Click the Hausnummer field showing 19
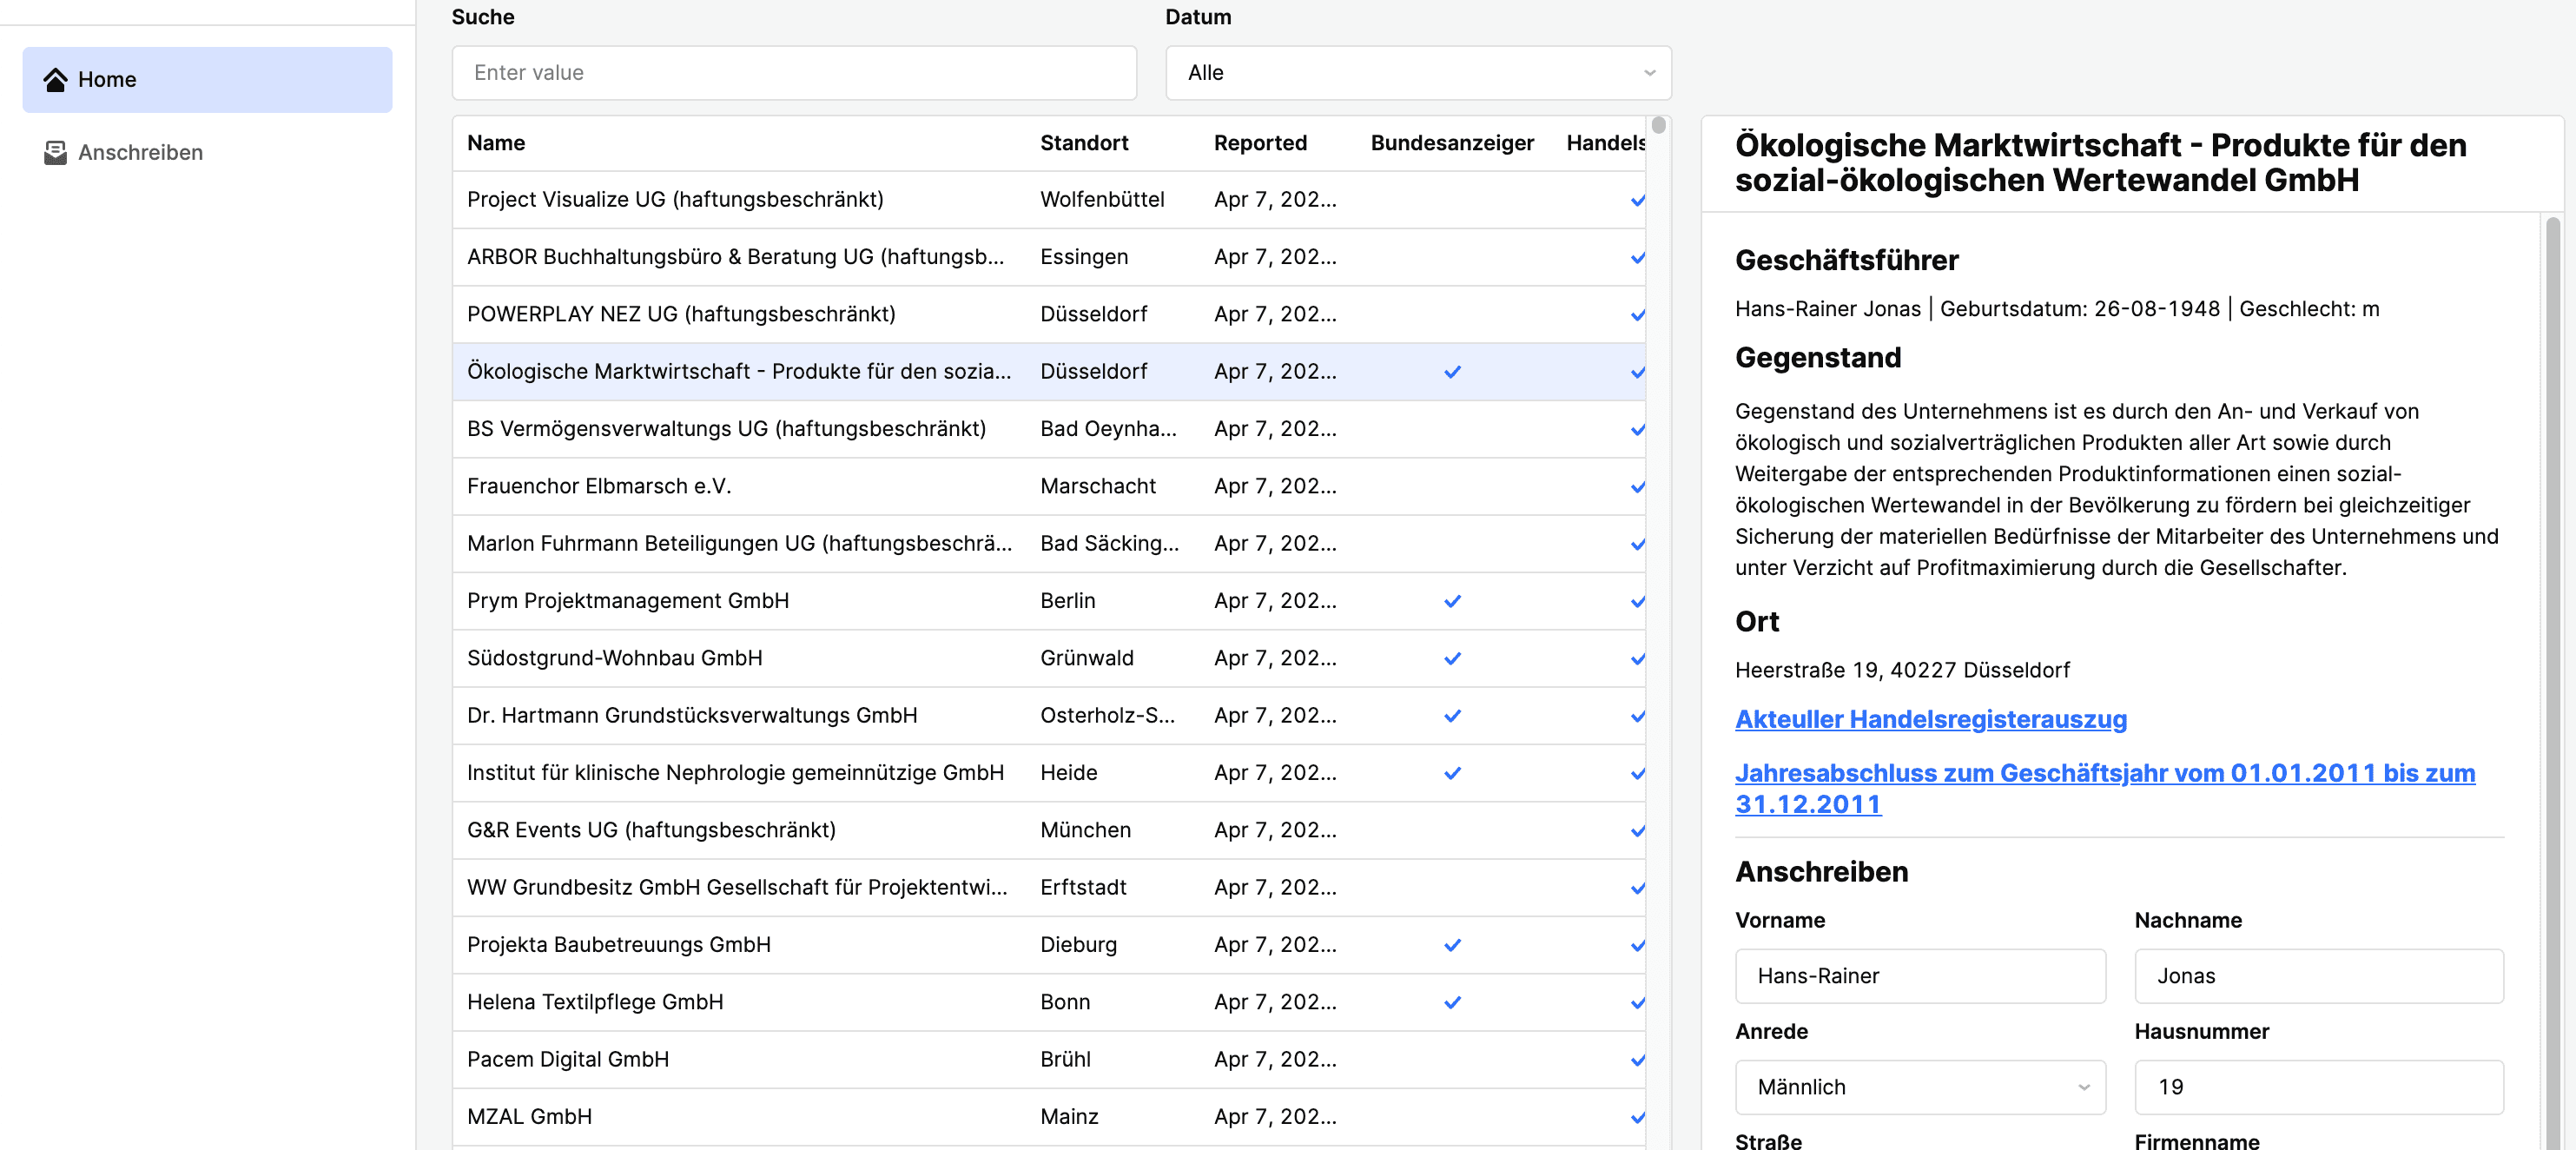This screenshot has width=2576, height=1150. [2319, 1087]
